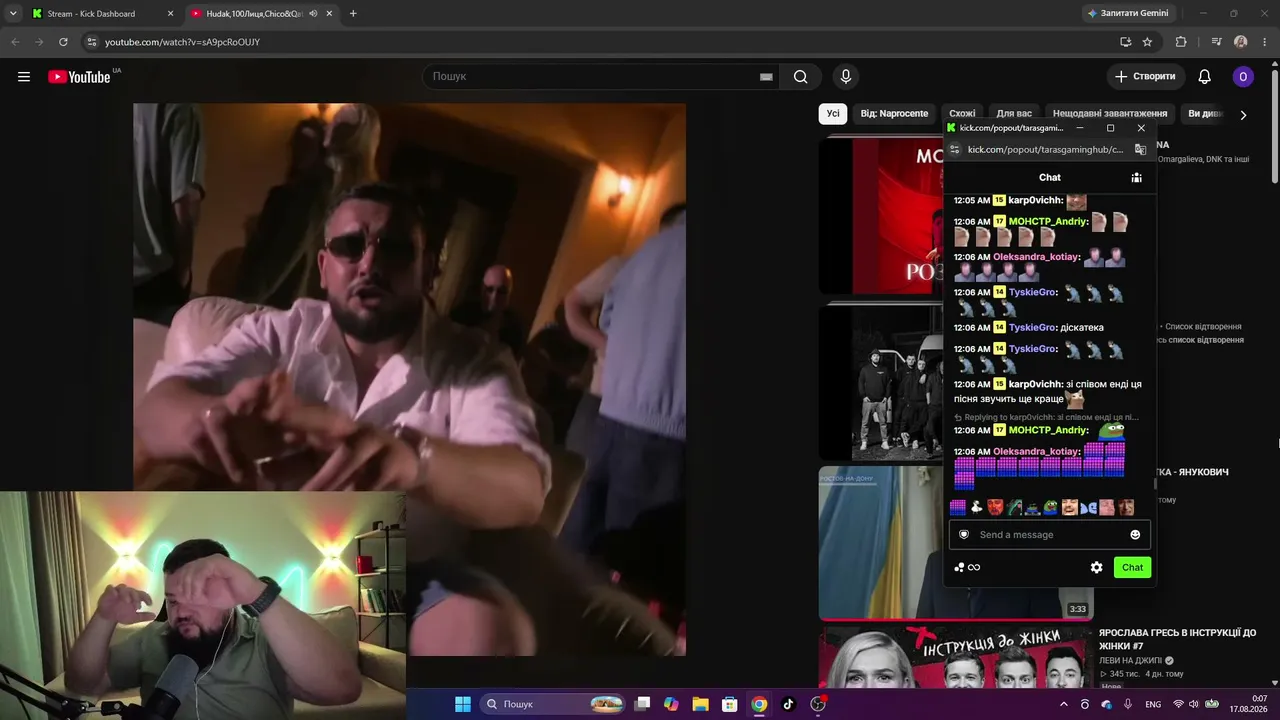The height and width of the screenshot is (720, 1280).
Task: Show hidden system tray icons
Action: pyautogui.click(x=1064, y=705)
